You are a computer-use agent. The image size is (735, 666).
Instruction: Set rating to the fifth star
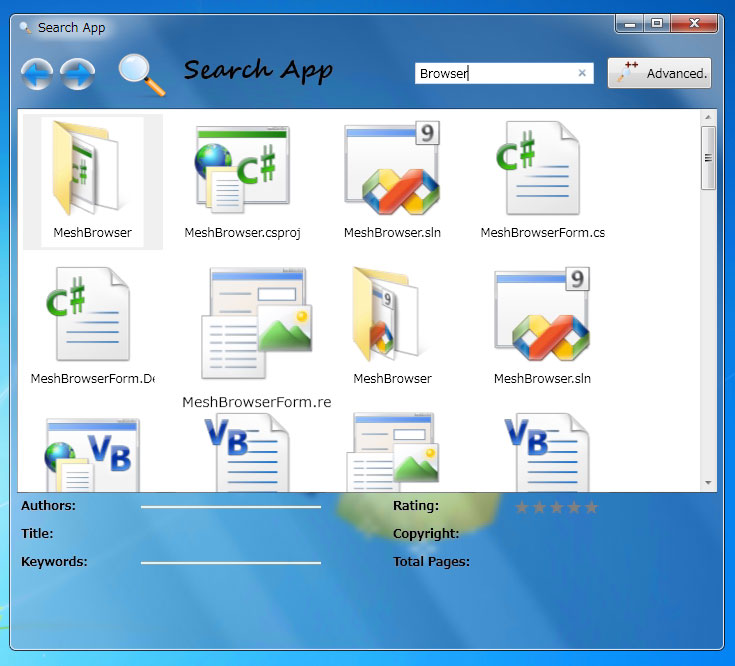[x=592, y=507]
